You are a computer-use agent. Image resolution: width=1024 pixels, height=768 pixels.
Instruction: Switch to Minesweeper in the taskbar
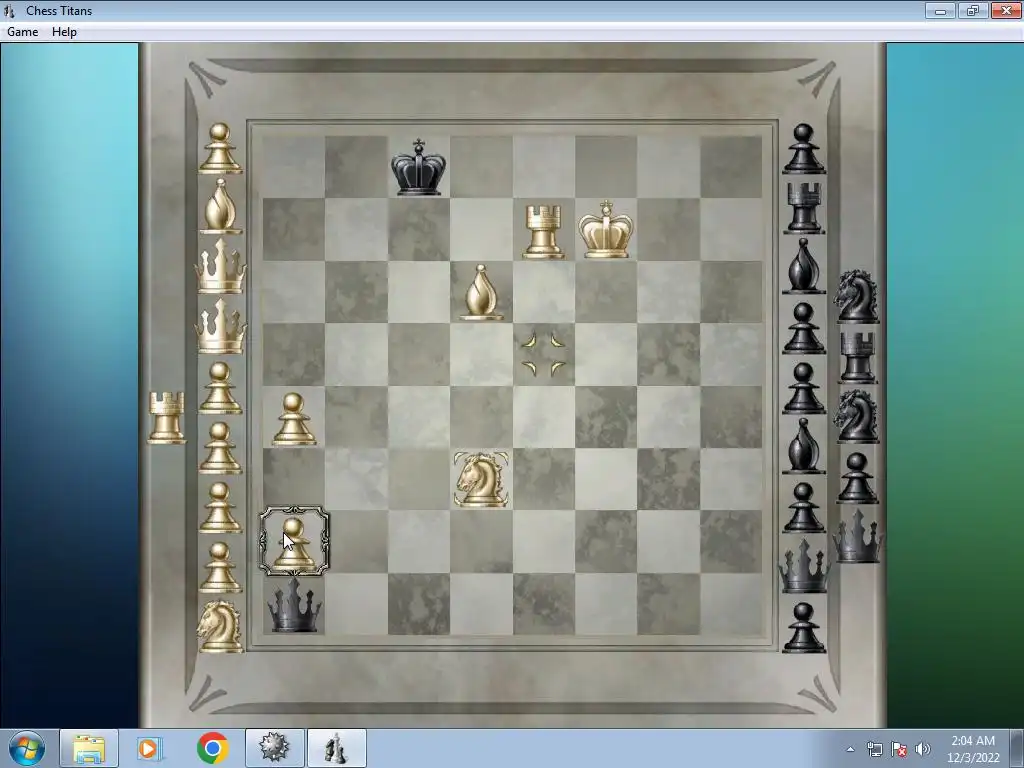coord(274,748)
